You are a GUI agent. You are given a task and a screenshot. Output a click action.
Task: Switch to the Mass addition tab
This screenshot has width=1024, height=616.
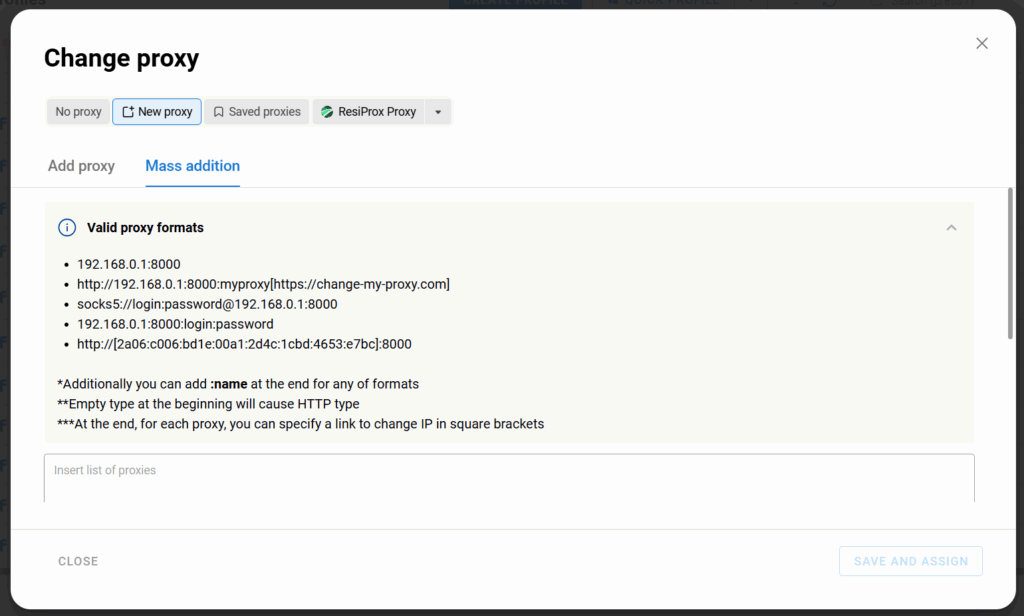[x=193, y=166]
